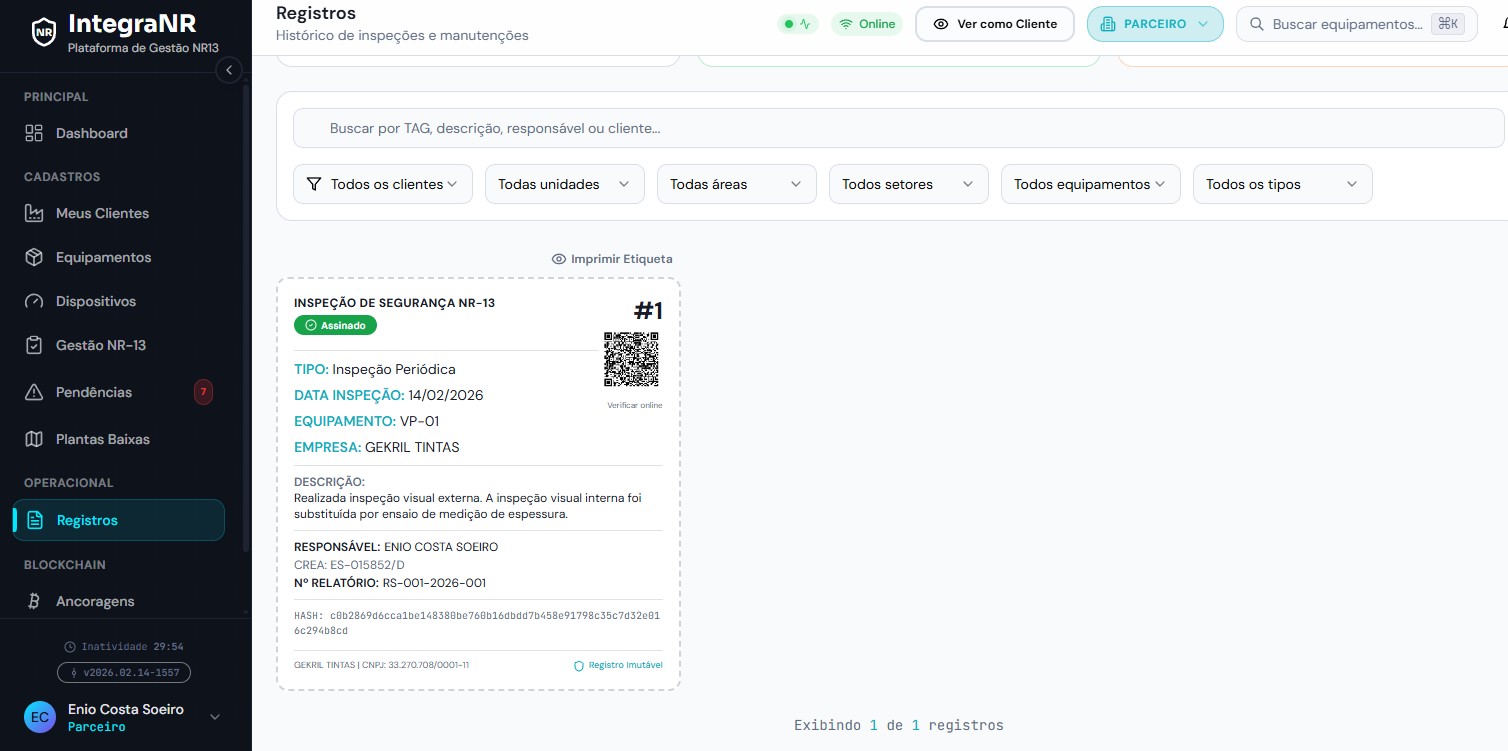Open the Todos os tipos dropdown
Image resolution: width=1508 pixels, height=751 pixels.
(1283, 184)
